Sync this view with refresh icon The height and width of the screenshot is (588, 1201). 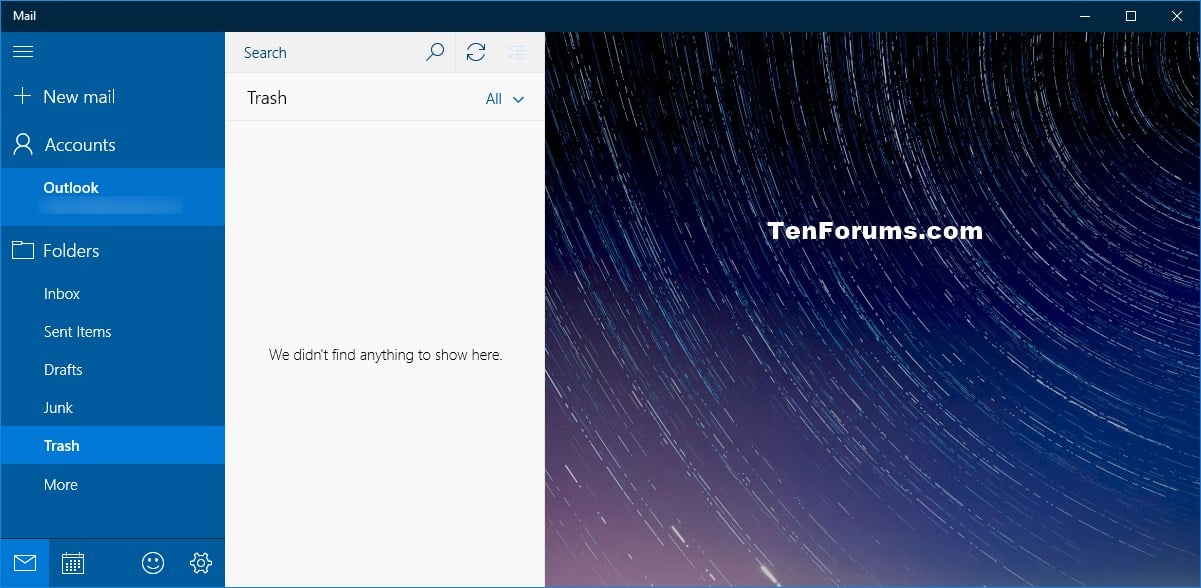(476, 52)
